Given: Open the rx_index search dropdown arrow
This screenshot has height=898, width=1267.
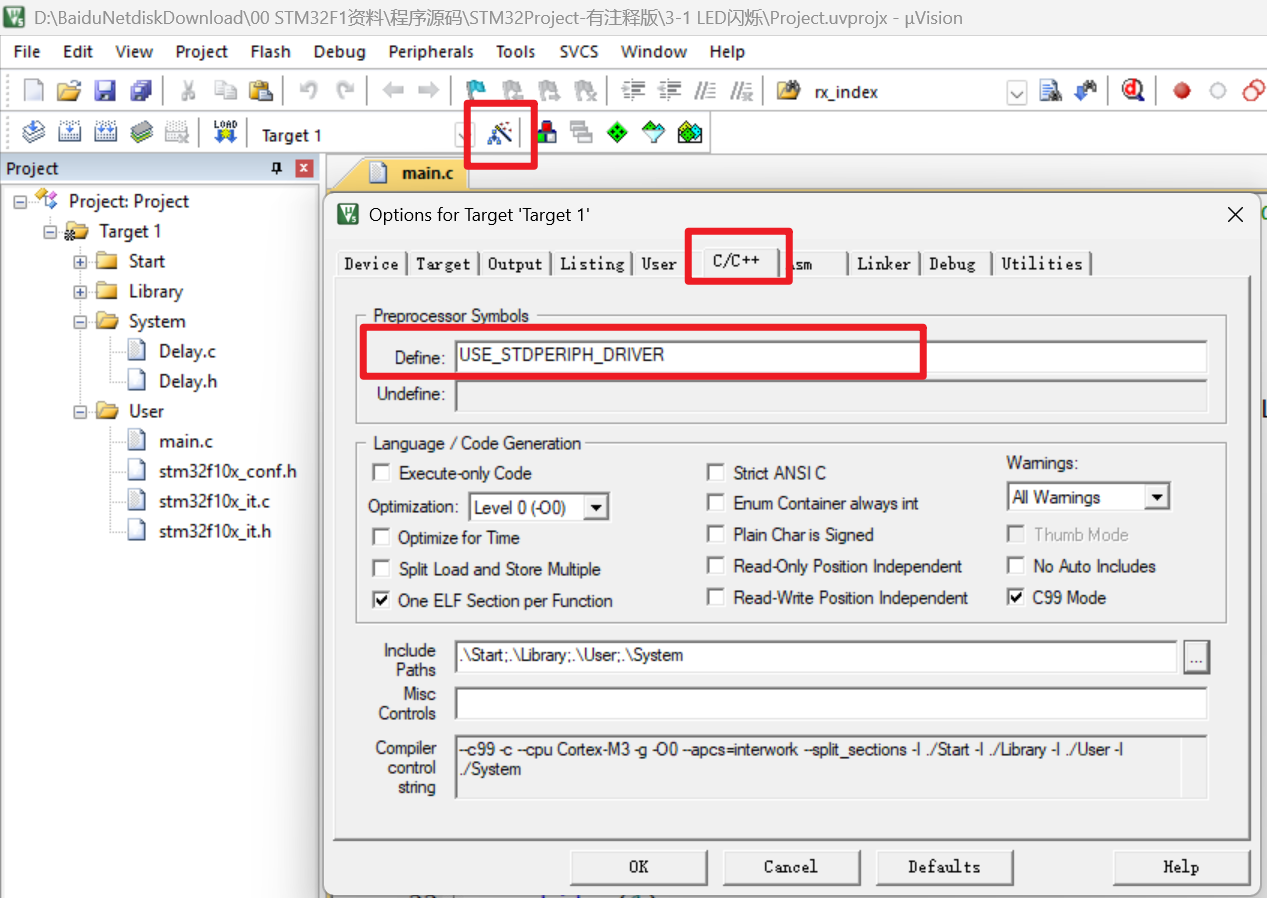Looking at the screenshot, I should pos(1017,93).
